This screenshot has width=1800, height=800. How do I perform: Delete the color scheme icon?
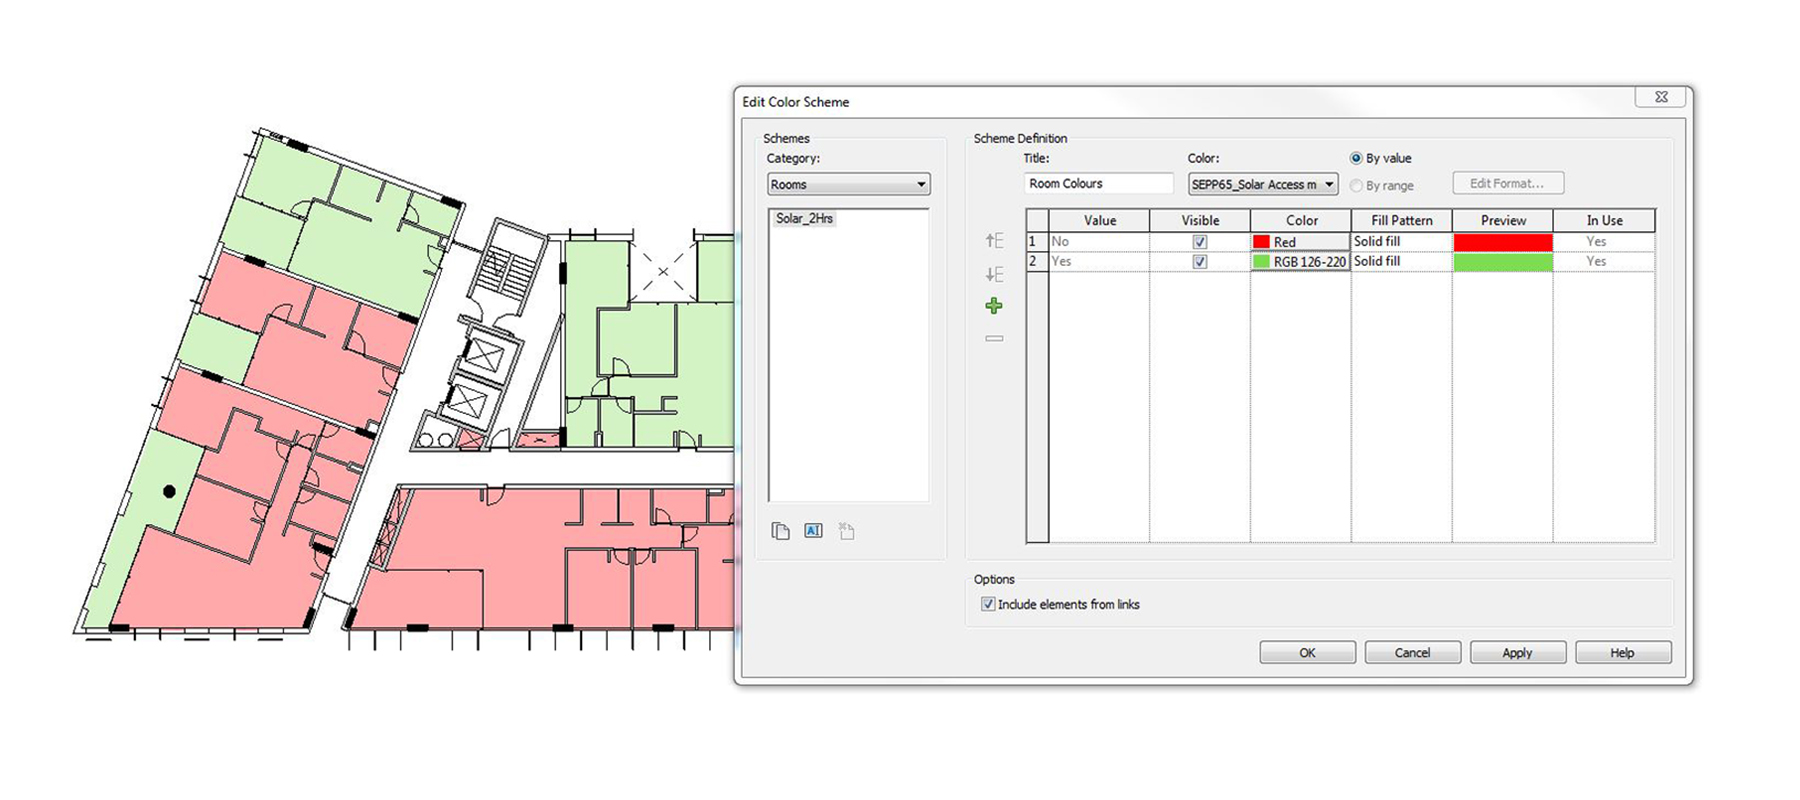(x=846, y=531)
